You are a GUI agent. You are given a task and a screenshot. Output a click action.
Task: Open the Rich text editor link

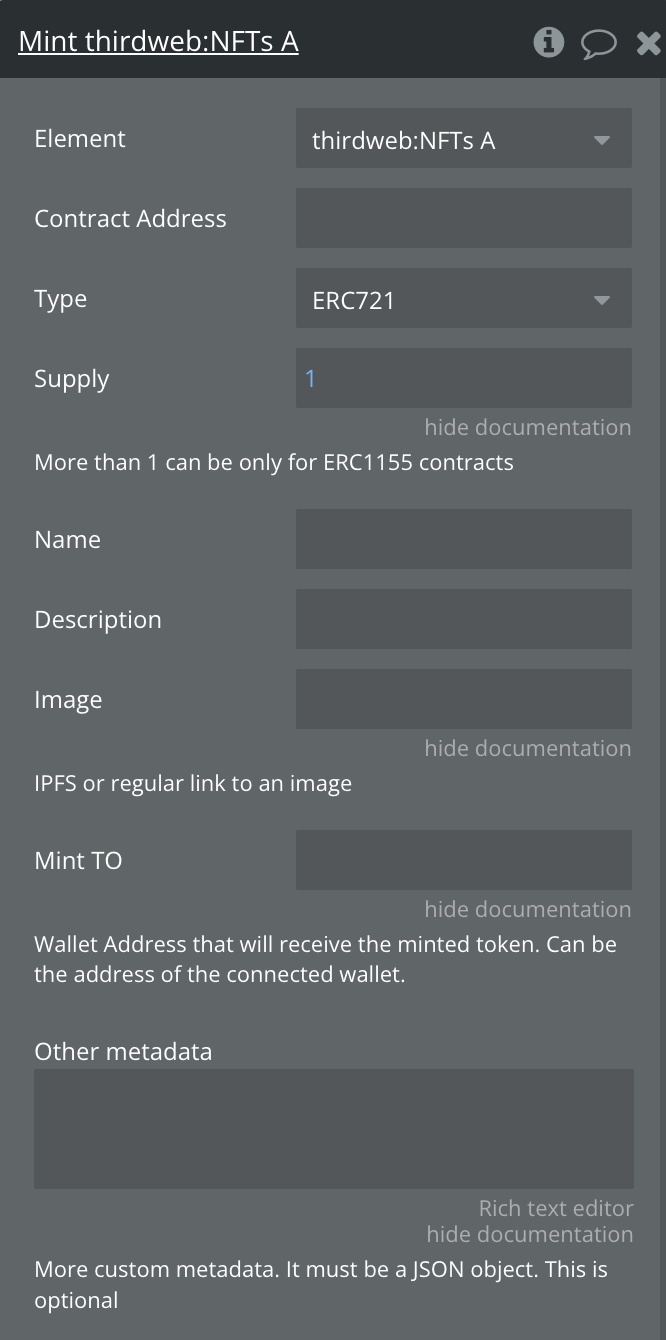click(555, 1209)
